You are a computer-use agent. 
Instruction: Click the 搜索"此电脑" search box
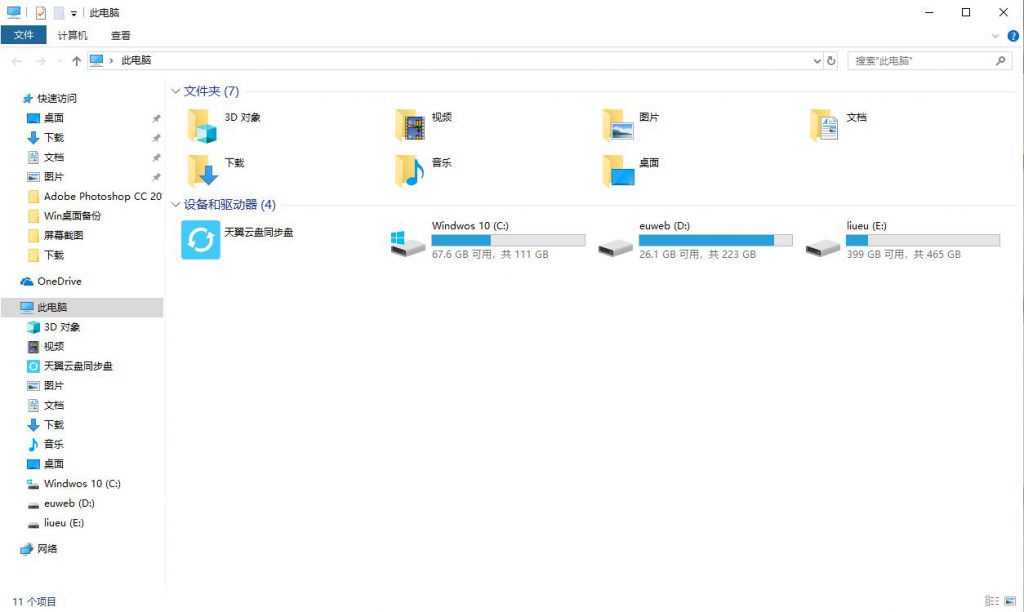(920, 61)
